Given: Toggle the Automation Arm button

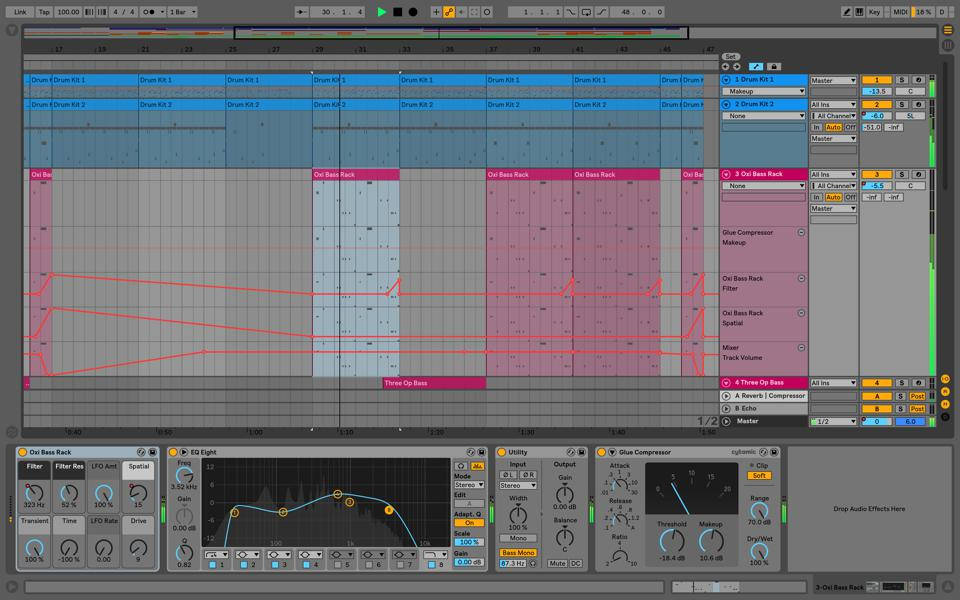Looking at the screenshot, I should (x=449, y=12).
